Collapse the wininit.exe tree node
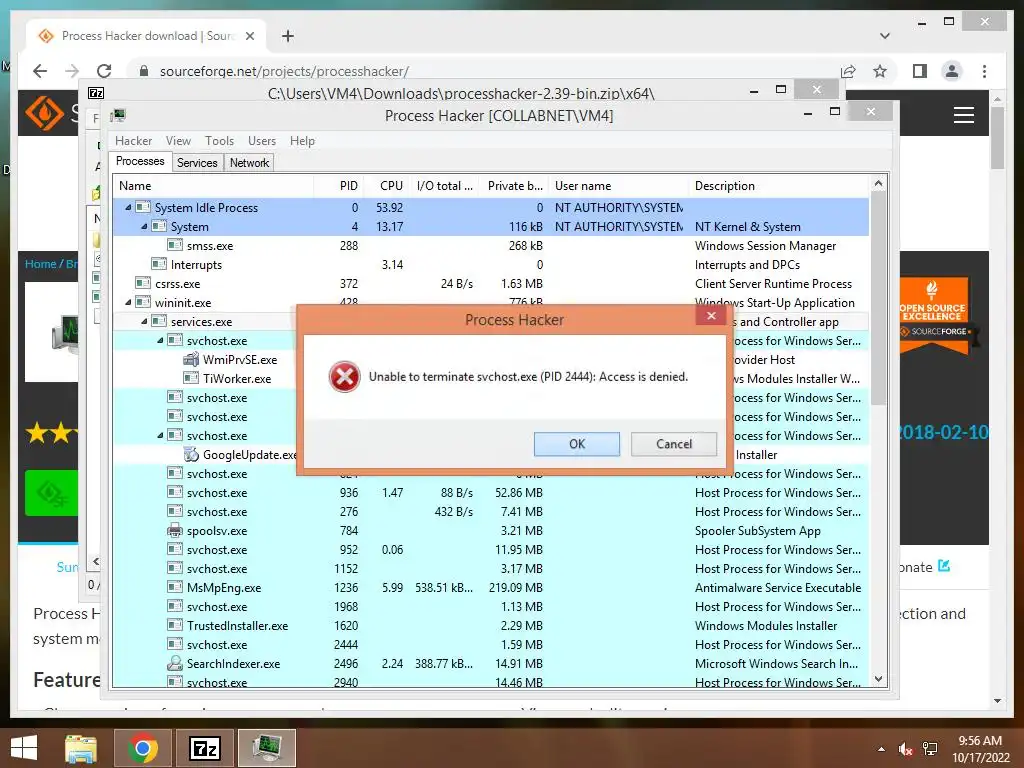 pos(128,302)
